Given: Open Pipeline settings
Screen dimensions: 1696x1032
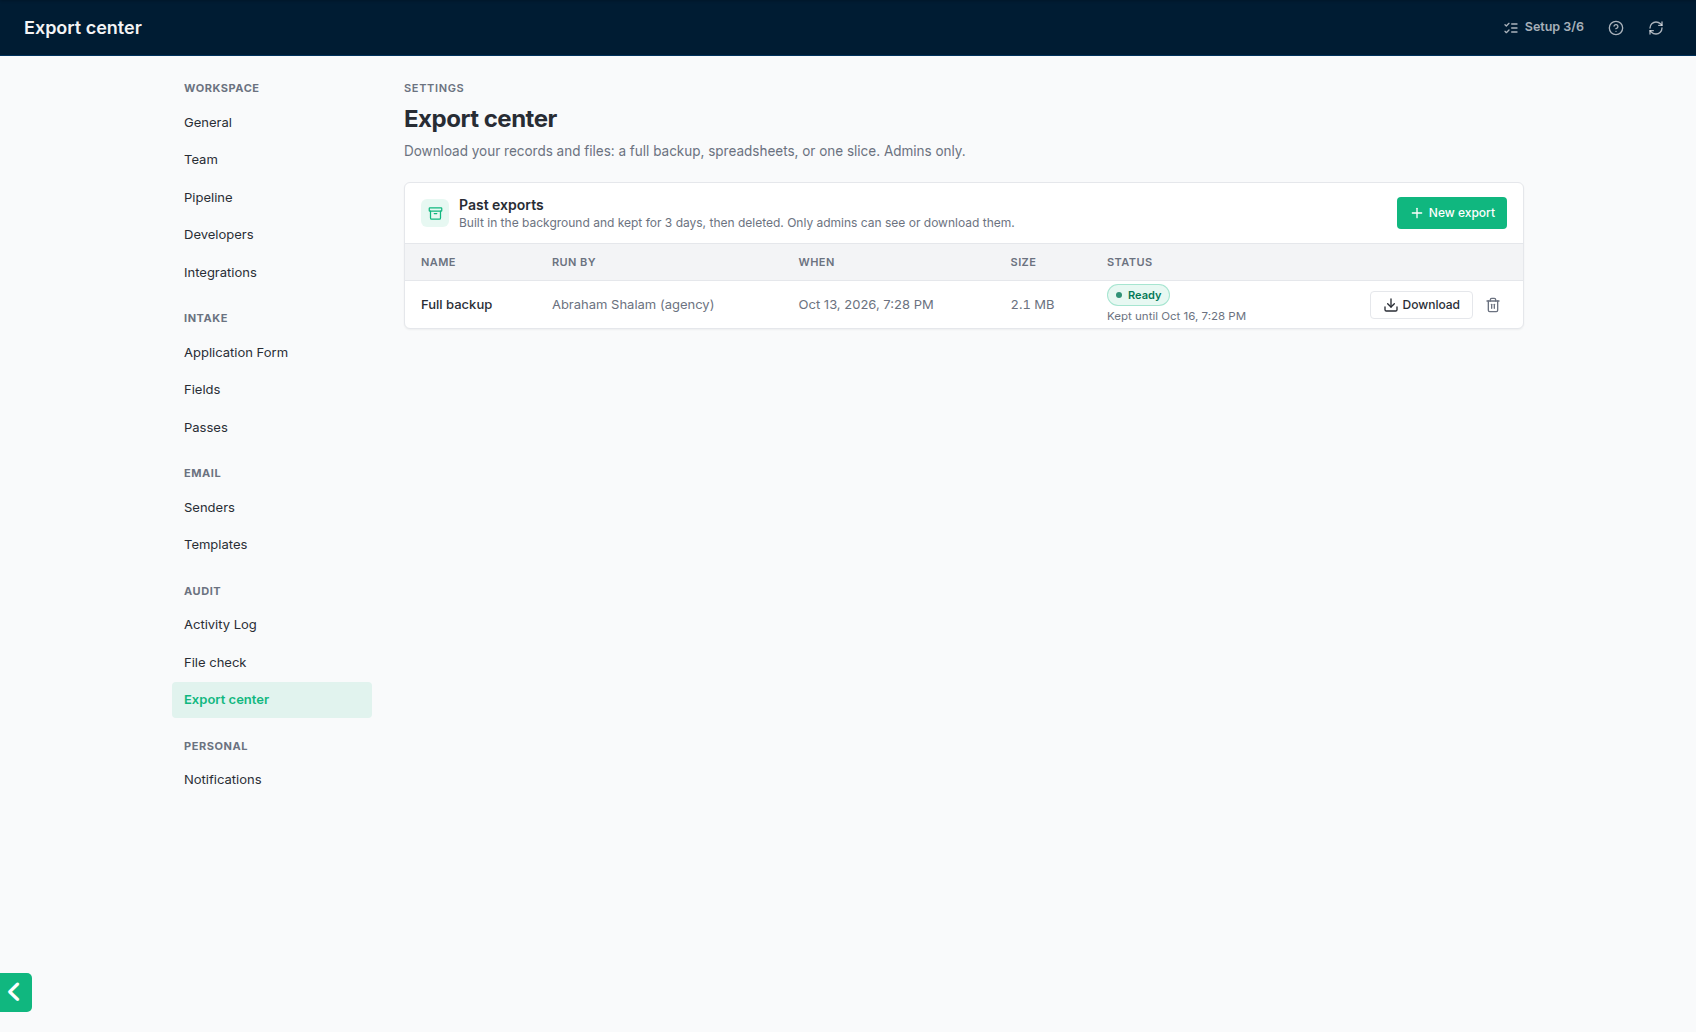Looking at the screenshot, I should click(x=272, y=198).
